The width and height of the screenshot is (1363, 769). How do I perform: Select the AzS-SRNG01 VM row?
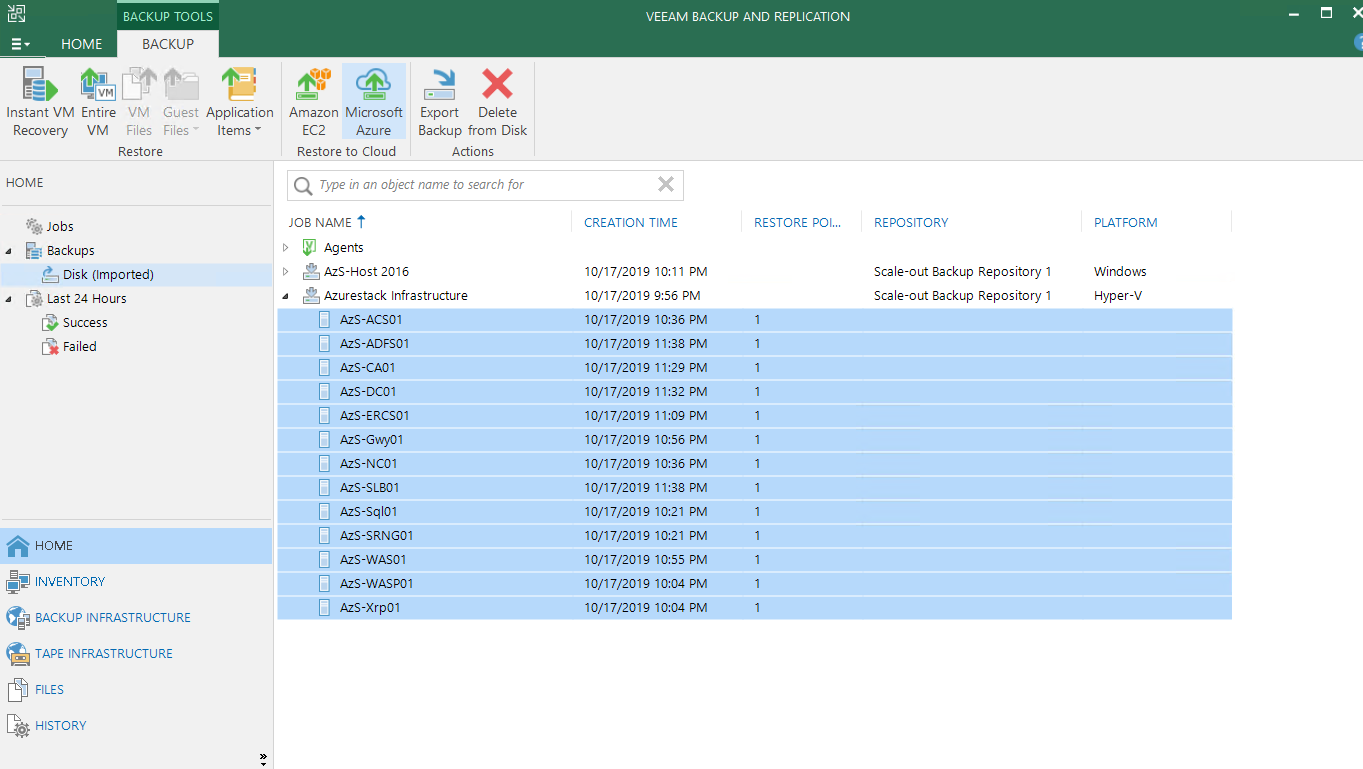pyautogui.click(x=755, y=536)
